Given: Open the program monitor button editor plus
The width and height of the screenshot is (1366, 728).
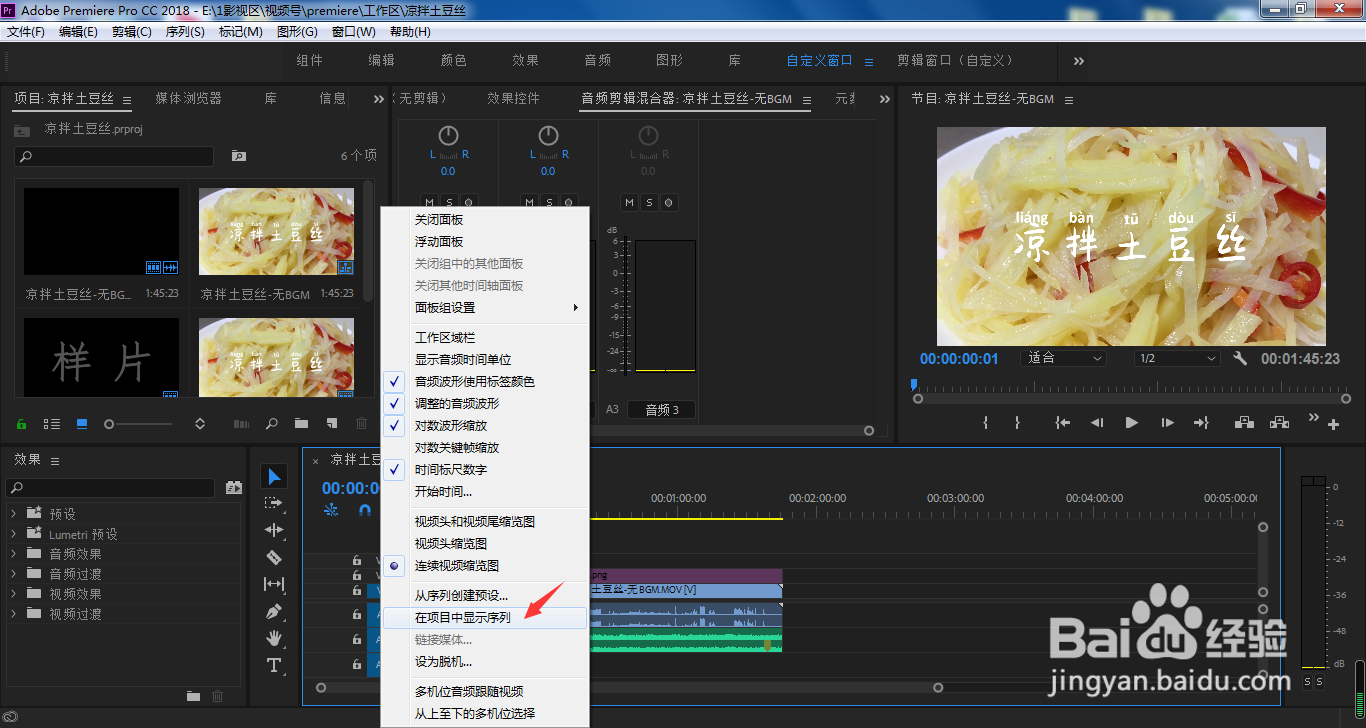Looking at the screenshot, I should click(1333, 425).
